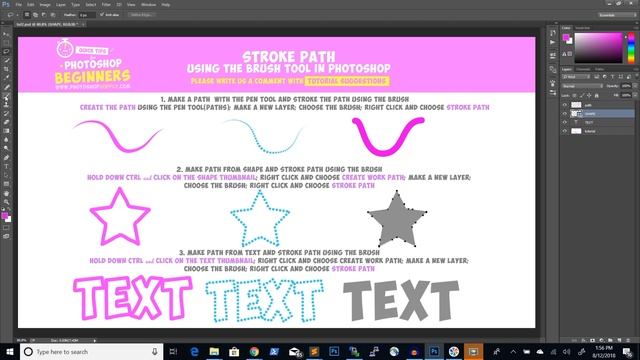Select the Gradient tool

tap(6, 131)
